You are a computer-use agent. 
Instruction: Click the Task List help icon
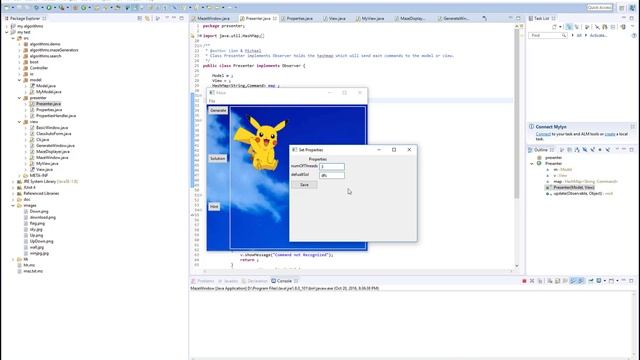(634, 36)
